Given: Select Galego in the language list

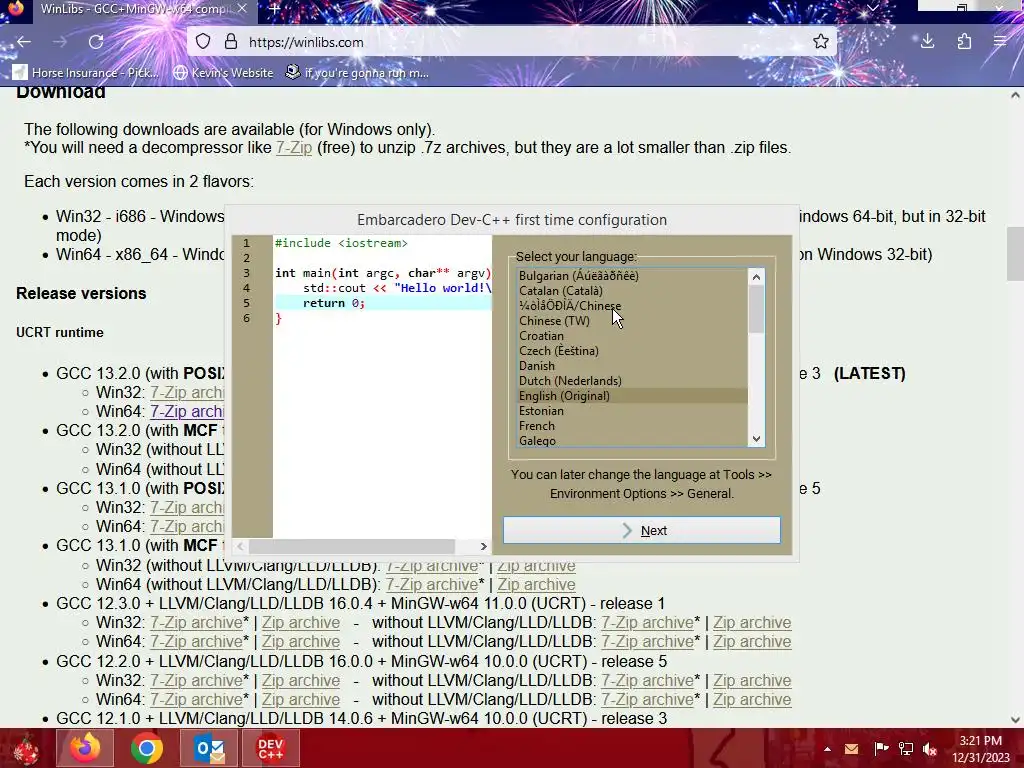Looking at the screenshot, I should (632, 441).
